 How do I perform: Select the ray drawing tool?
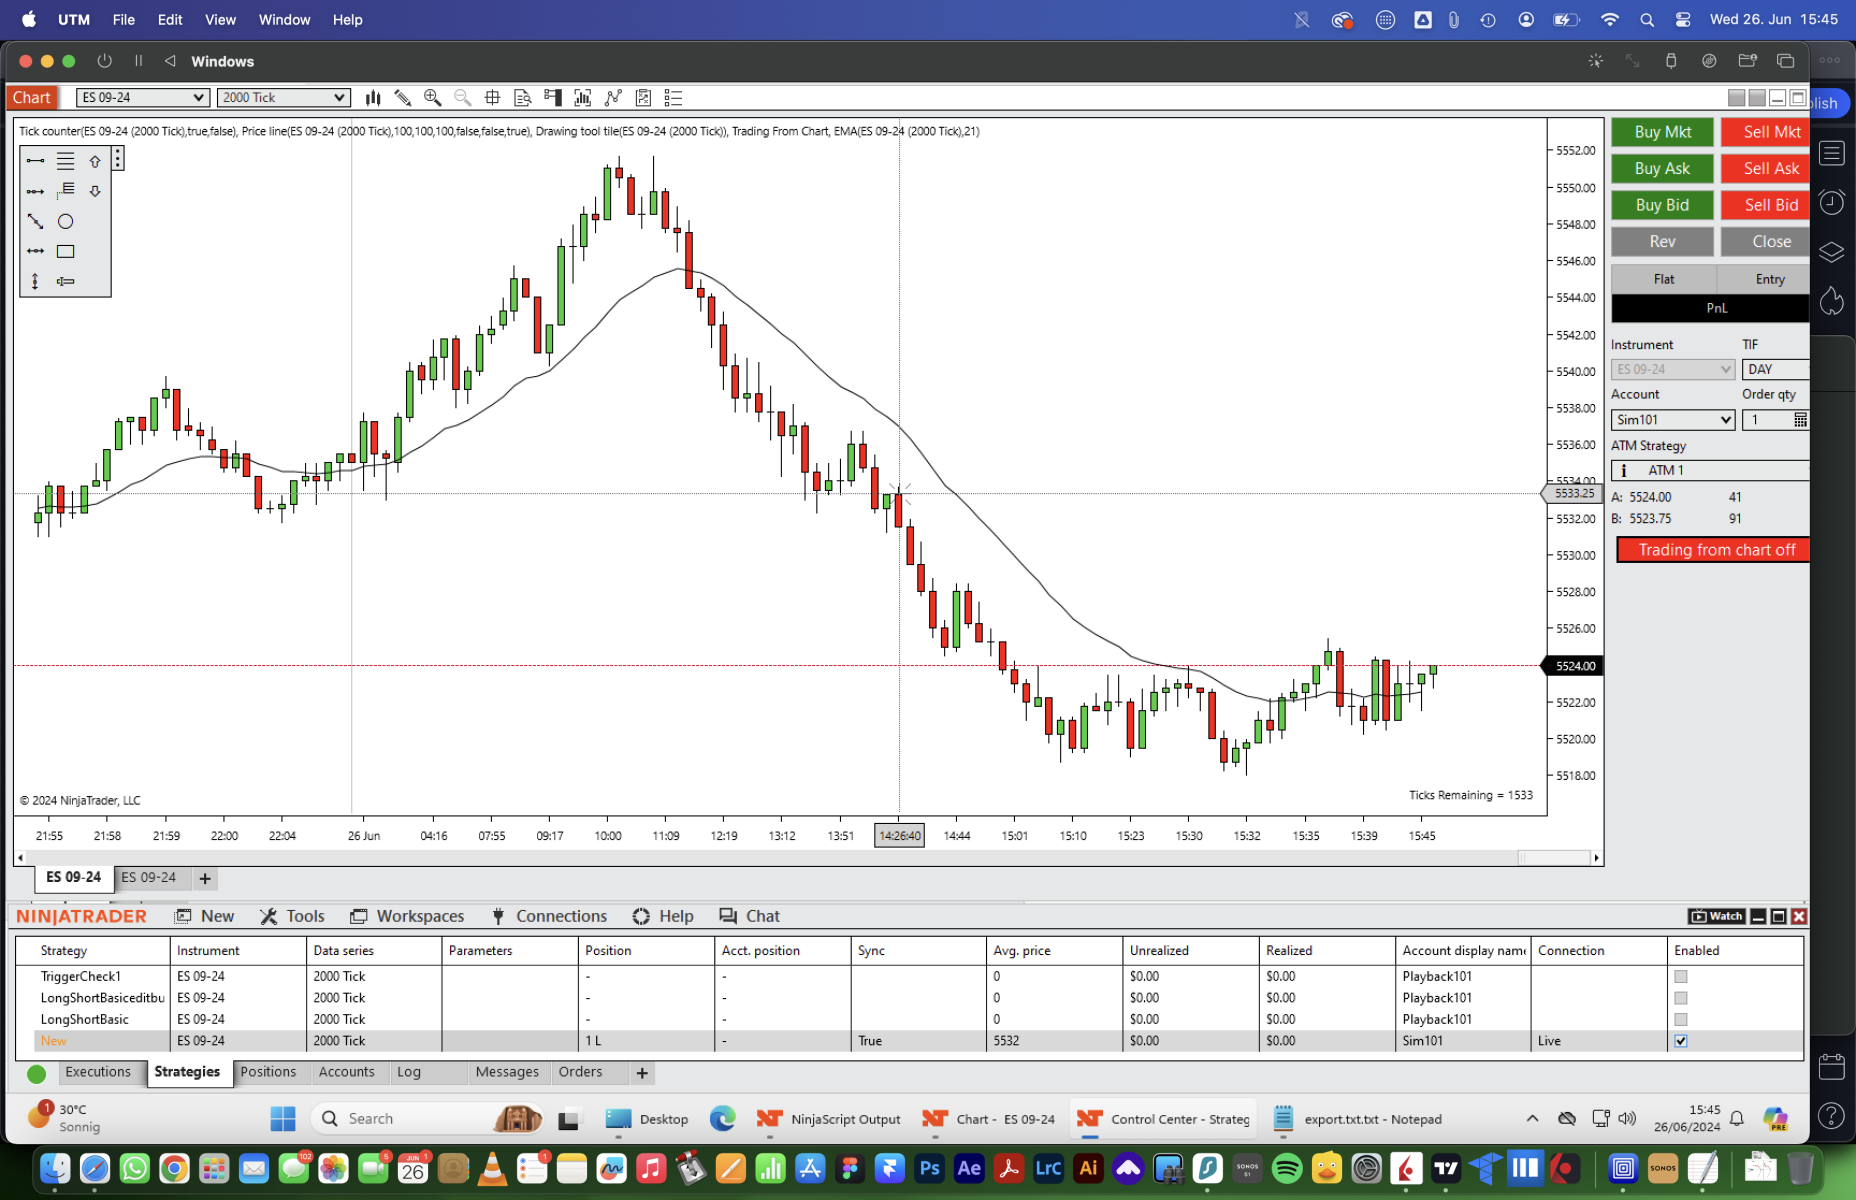[x=36, y=191]
